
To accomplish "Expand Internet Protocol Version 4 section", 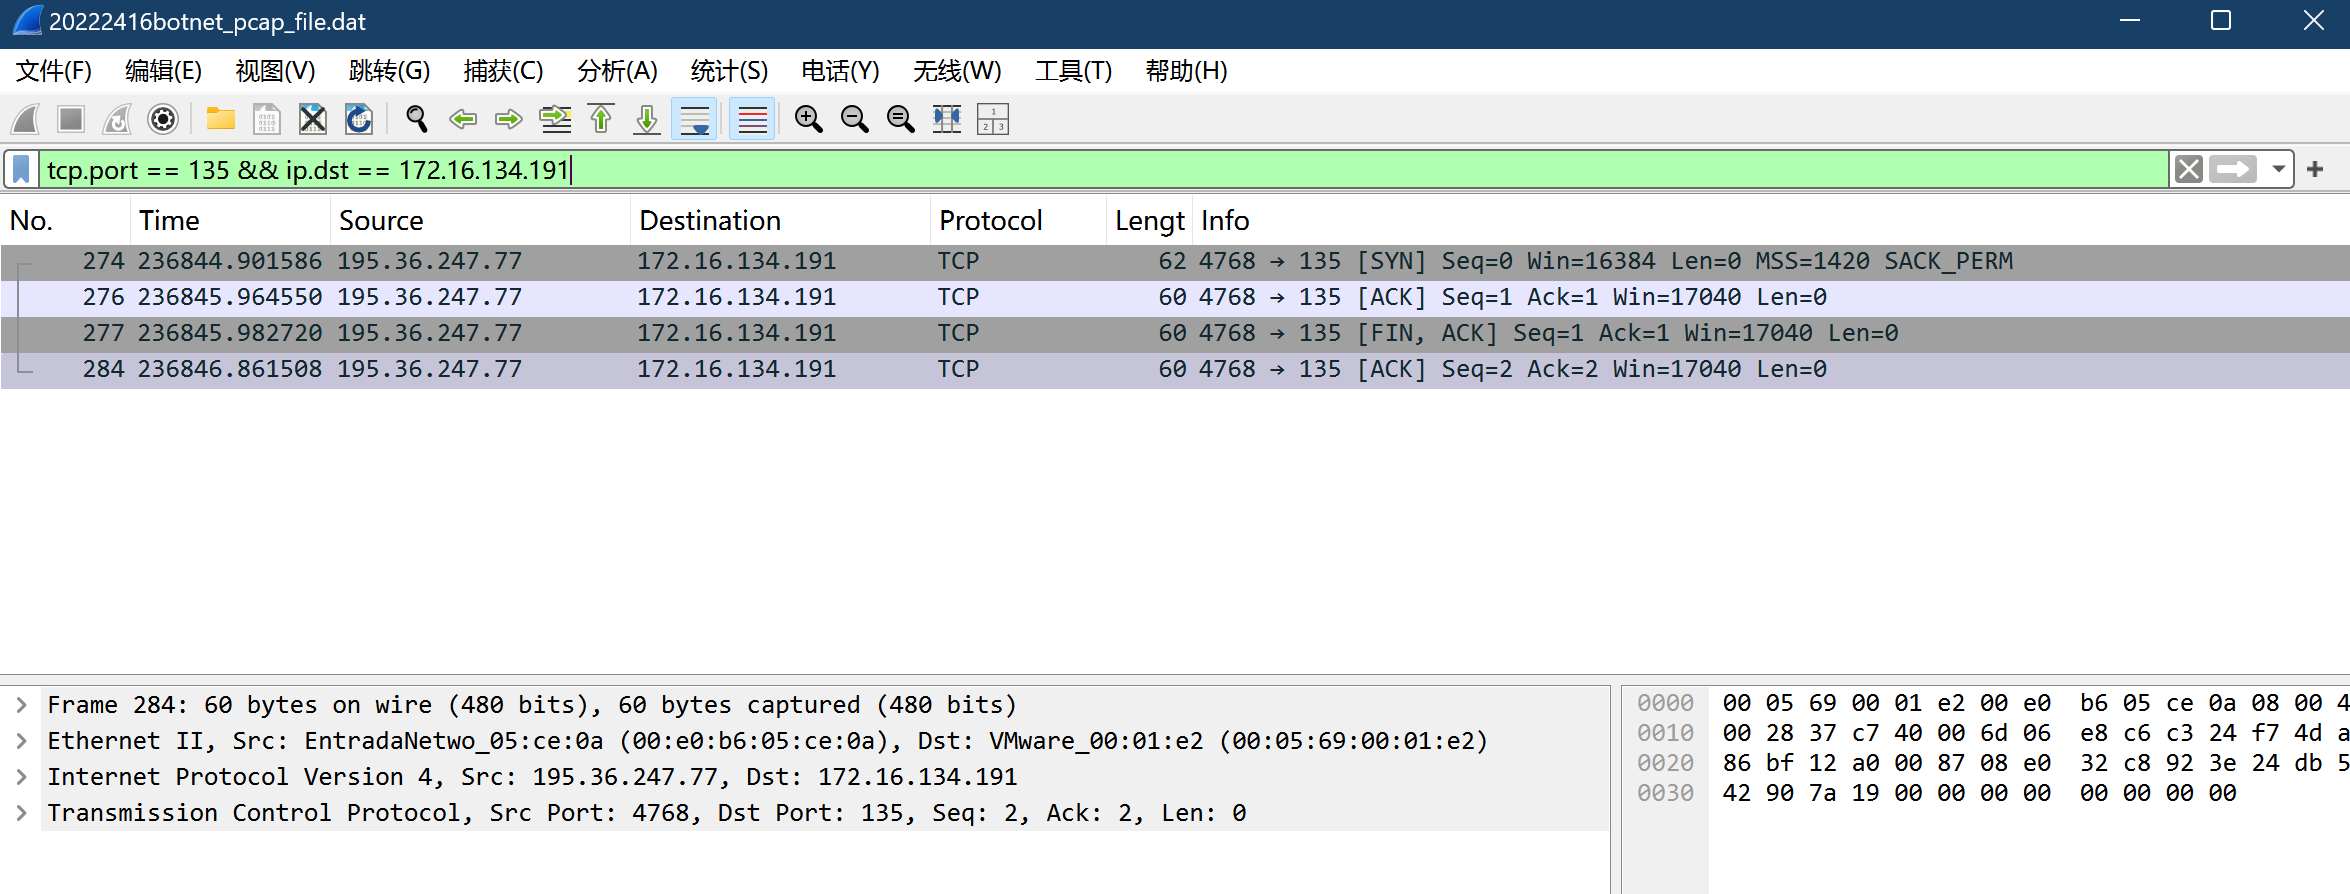I will click(21, 777).
